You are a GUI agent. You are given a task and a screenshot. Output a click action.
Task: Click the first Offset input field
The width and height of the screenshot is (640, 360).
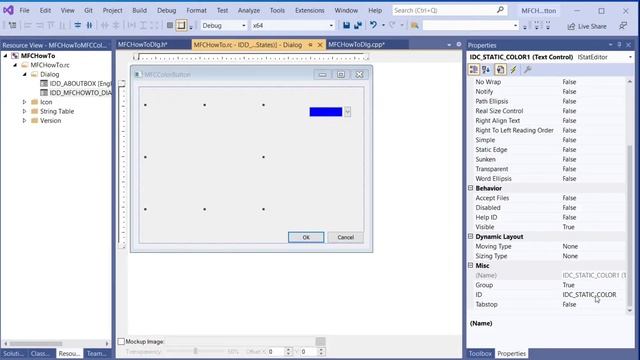[x=276, y=351]
